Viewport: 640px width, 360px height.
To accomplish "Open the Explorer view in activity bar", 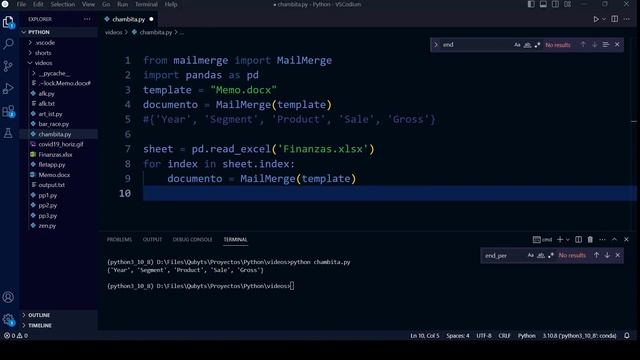I will coord(8,22).
